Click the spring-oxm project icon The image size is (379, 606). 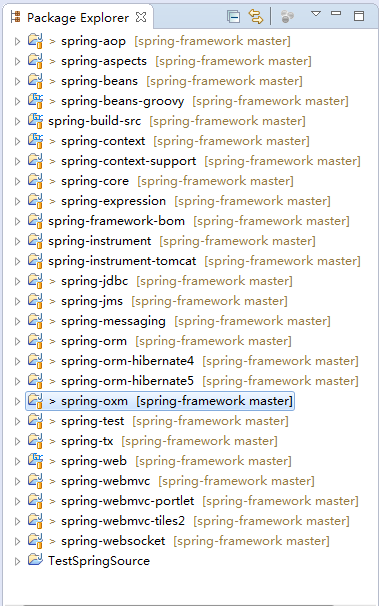point(35,401)
